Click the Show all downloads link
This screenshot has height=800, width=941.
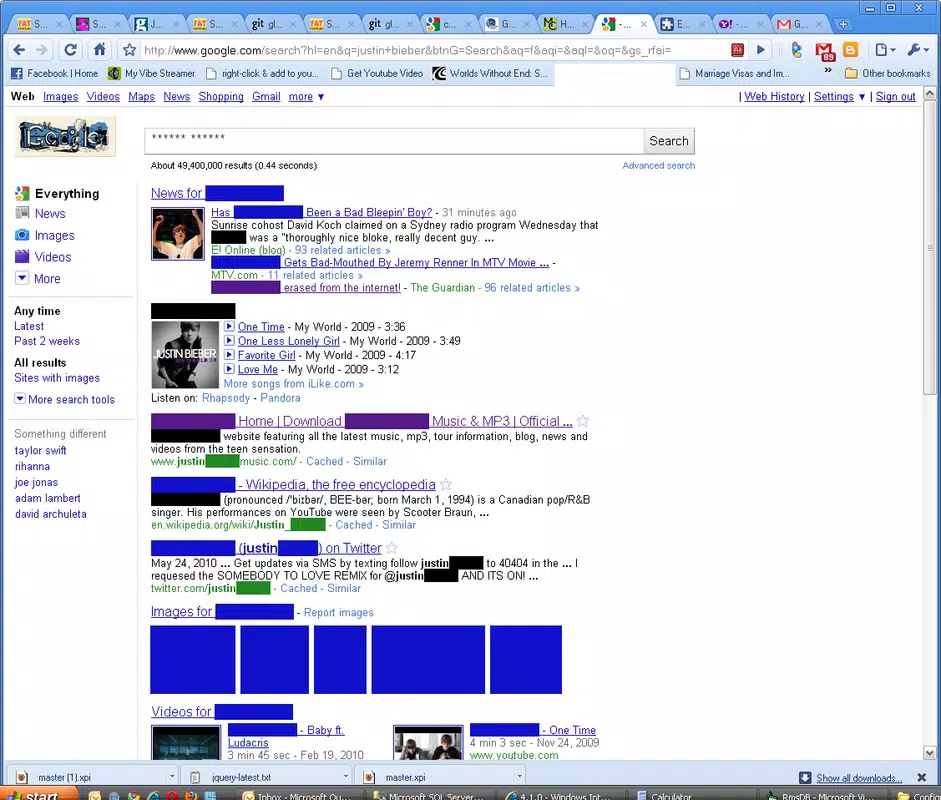[x=859, y=778]
